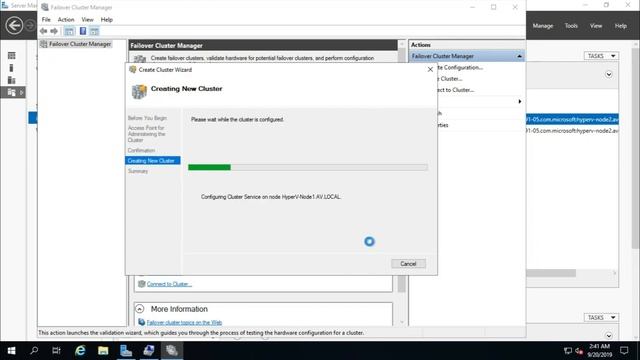Open the network icon in system tray
640x360 pixels.
[567, 351]
